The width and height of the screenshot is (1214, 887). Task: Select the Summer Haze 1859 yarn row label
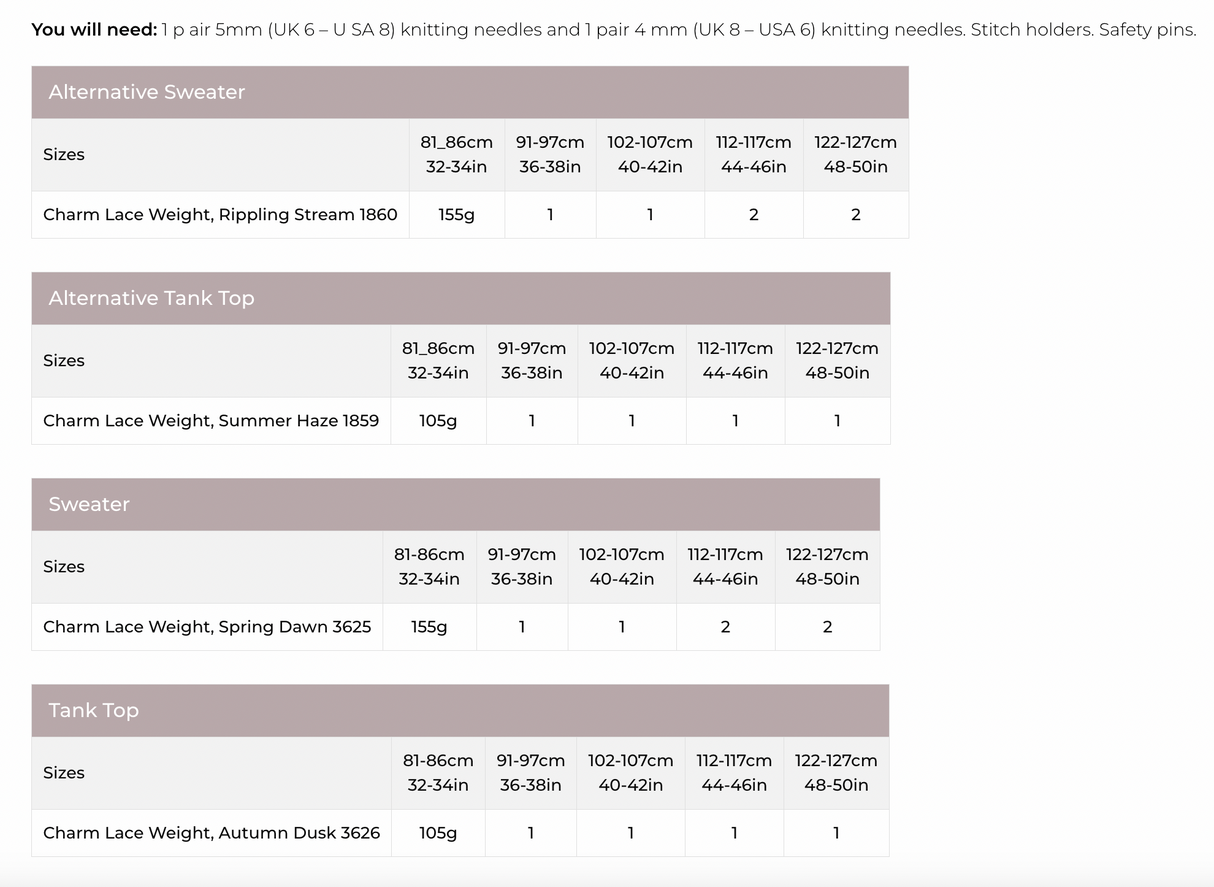click(x=211, y=421)
